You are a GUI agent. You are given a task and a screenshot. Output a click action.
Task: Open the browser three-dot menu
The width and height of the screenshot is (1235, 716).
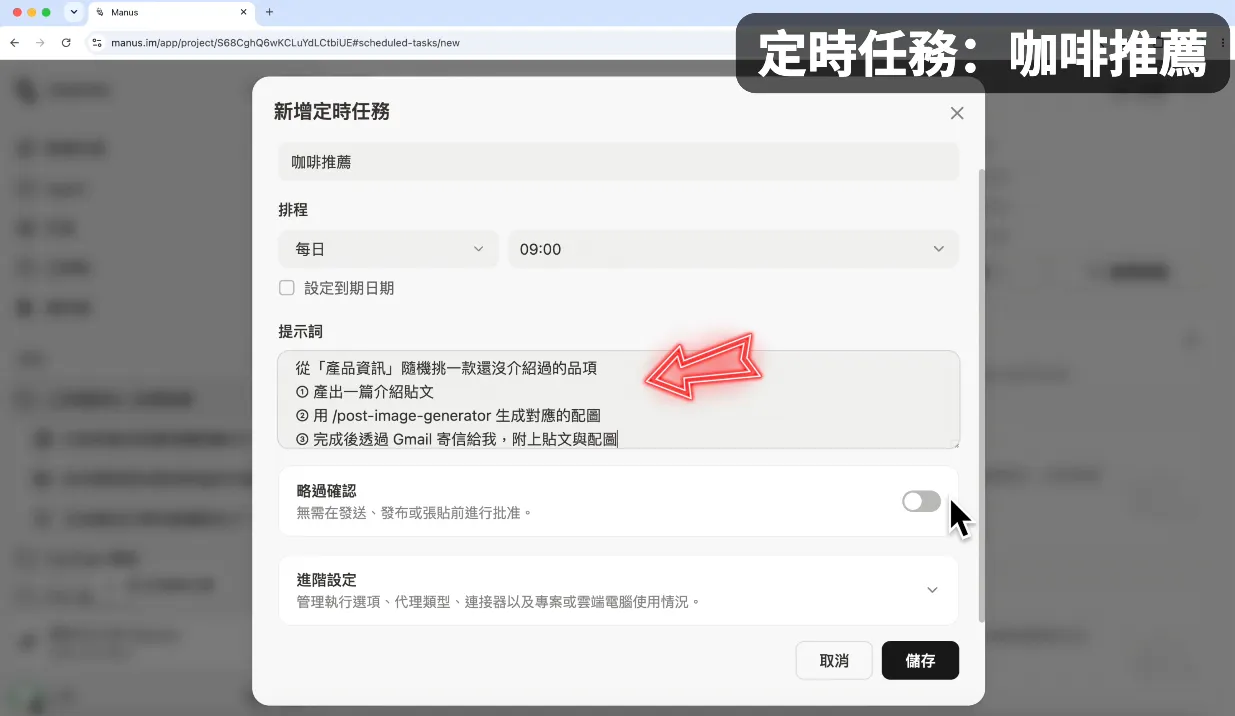(x=1224, y=43)
